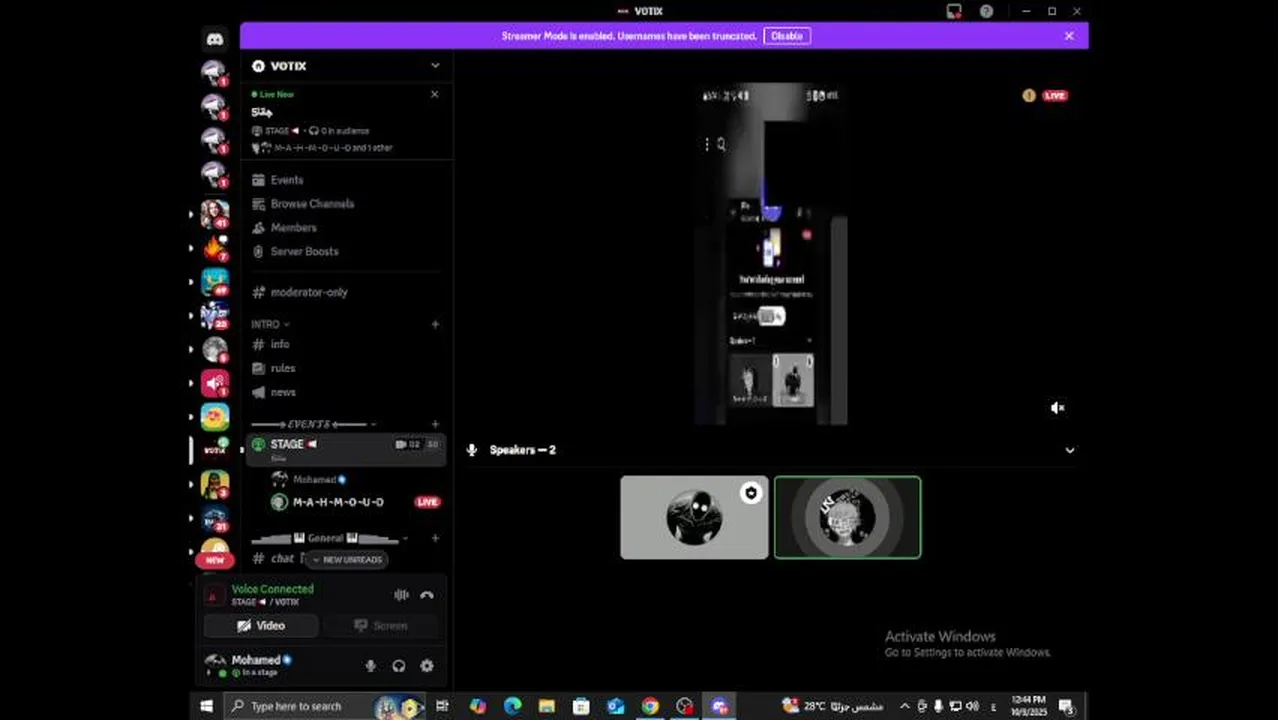Open the Windows Start menu
The image size is (1278, 720).
point(206,706)
